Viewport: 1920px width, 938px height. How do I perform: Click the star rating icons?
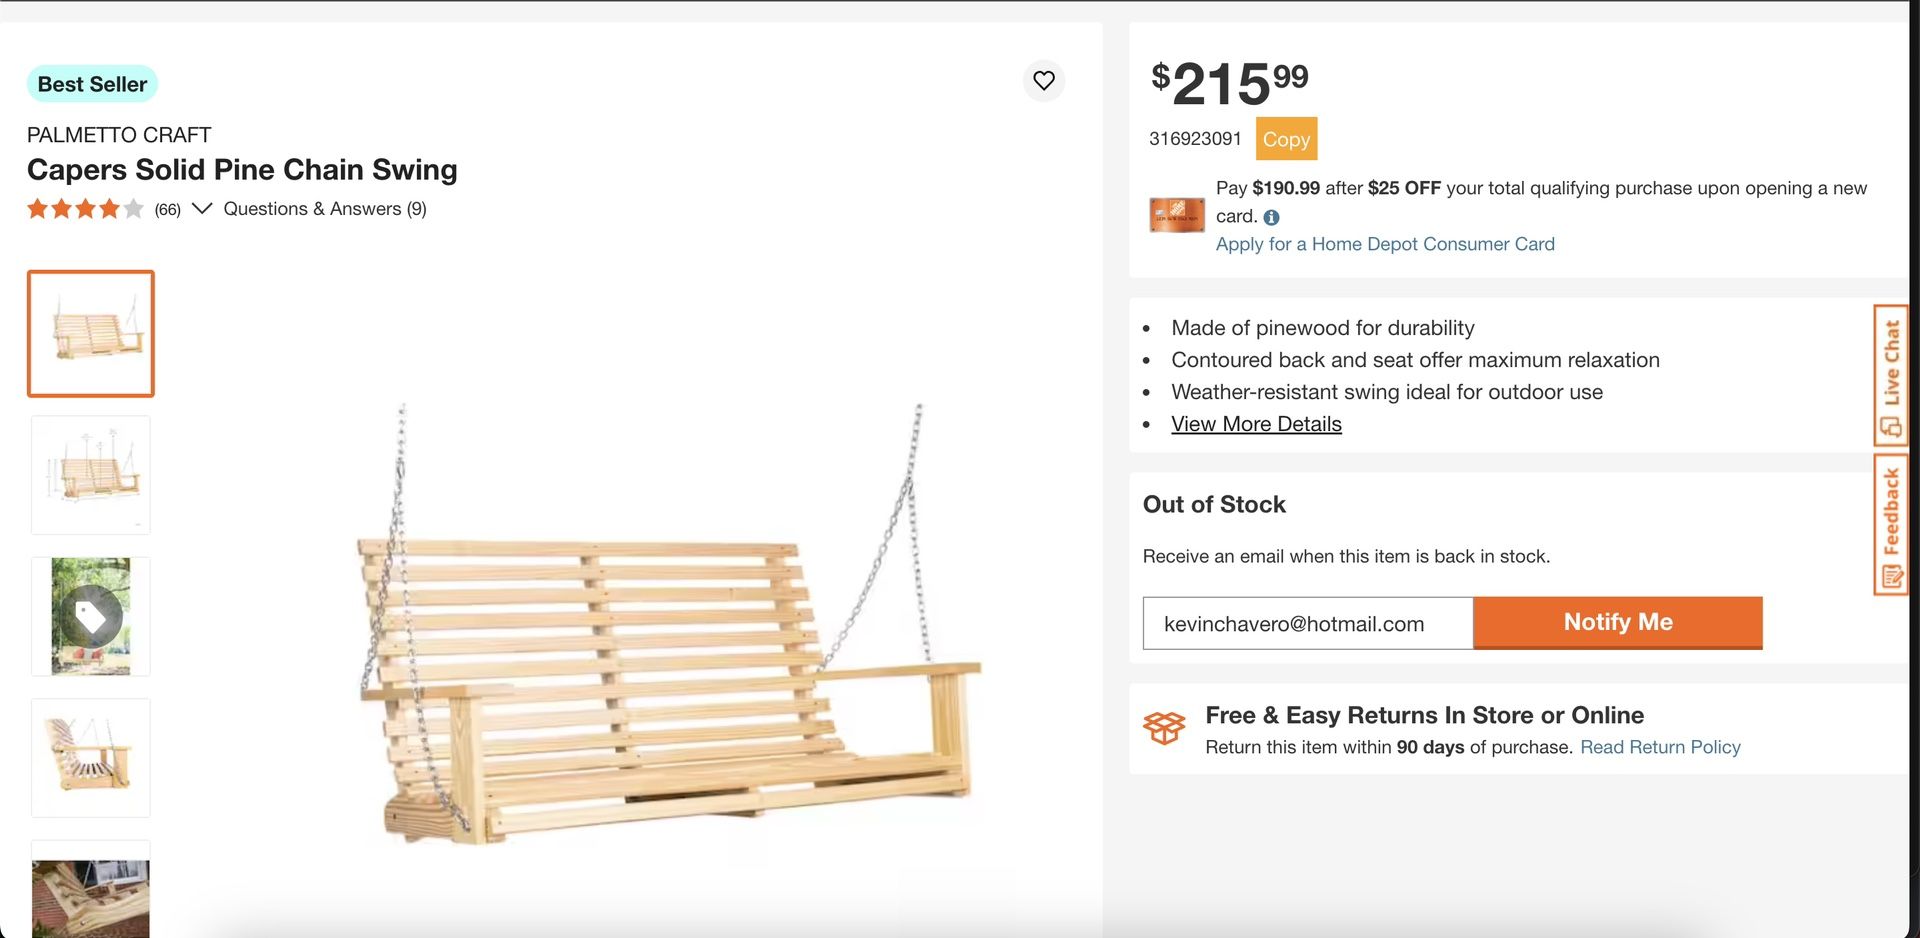pos(85,209)
